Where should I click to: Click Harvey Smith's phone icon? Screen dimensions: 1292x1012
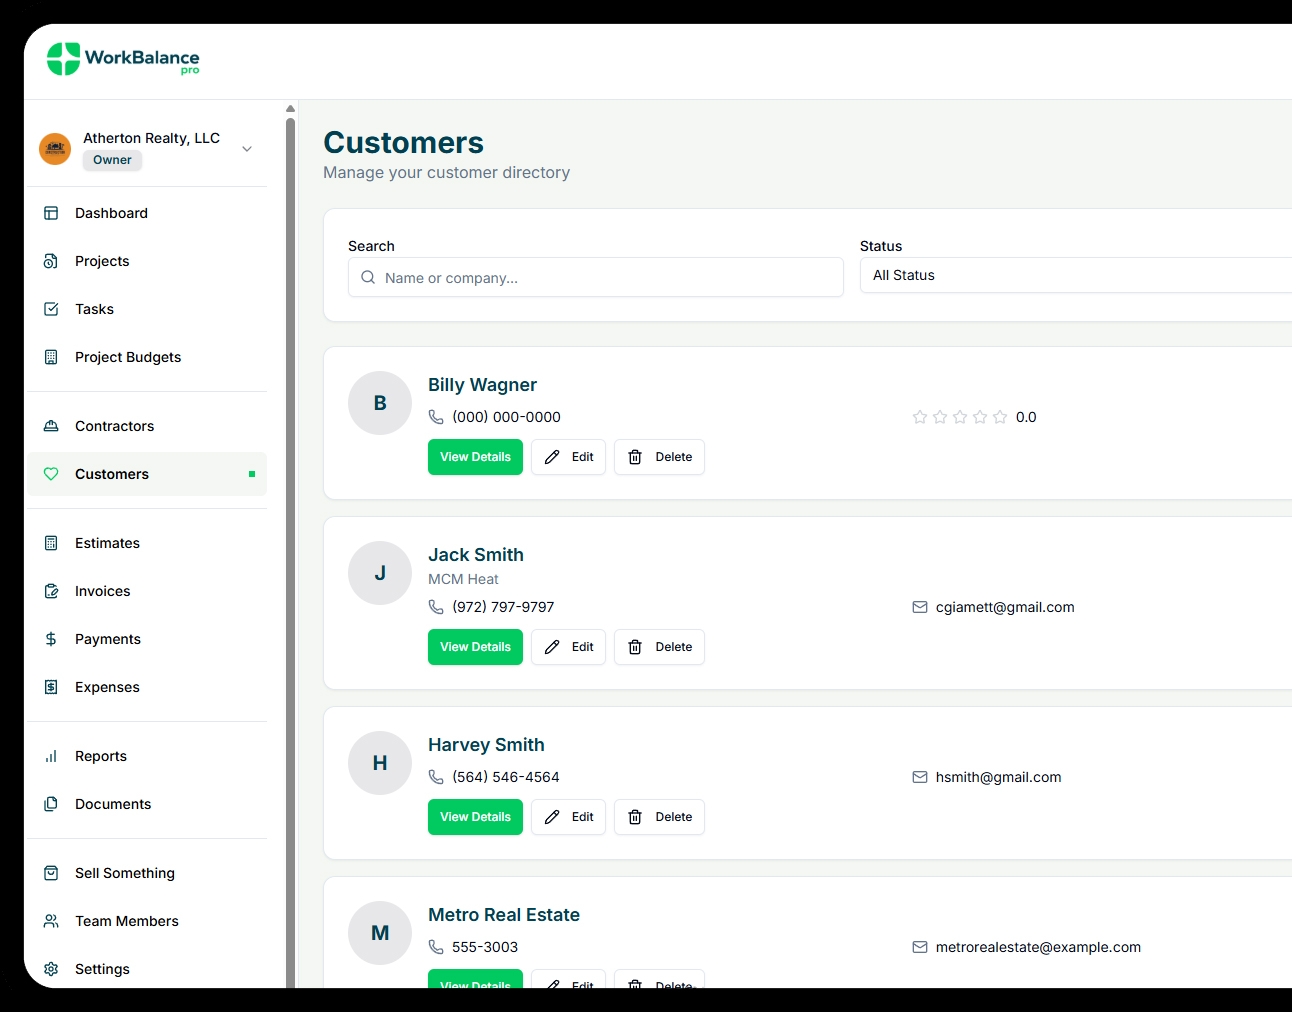tap(436, 777)
